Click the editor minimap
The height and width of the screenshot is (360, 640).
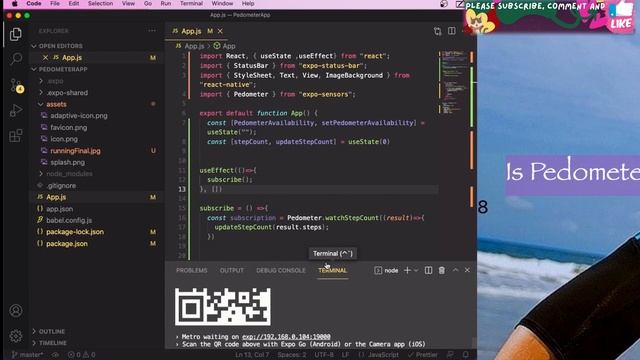pyautogui.click(x=453, y=82)
